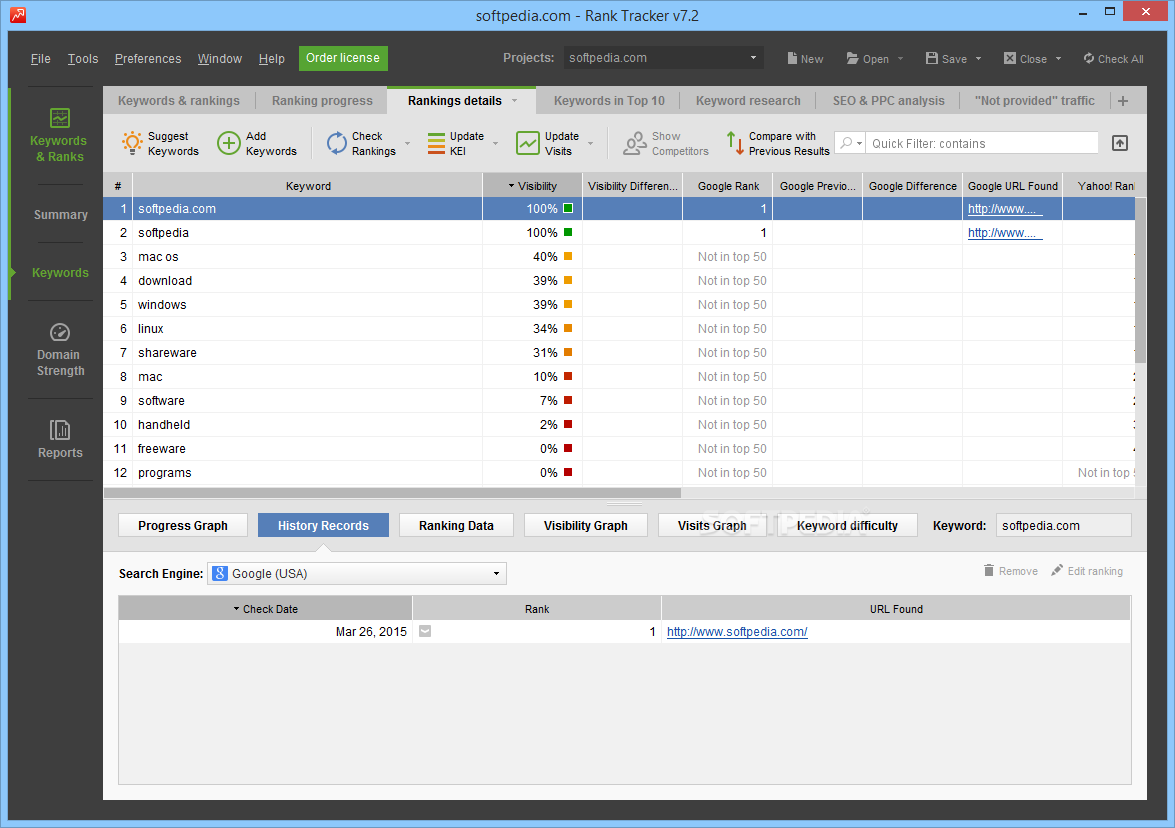Click the New project icon

[792, 58]
